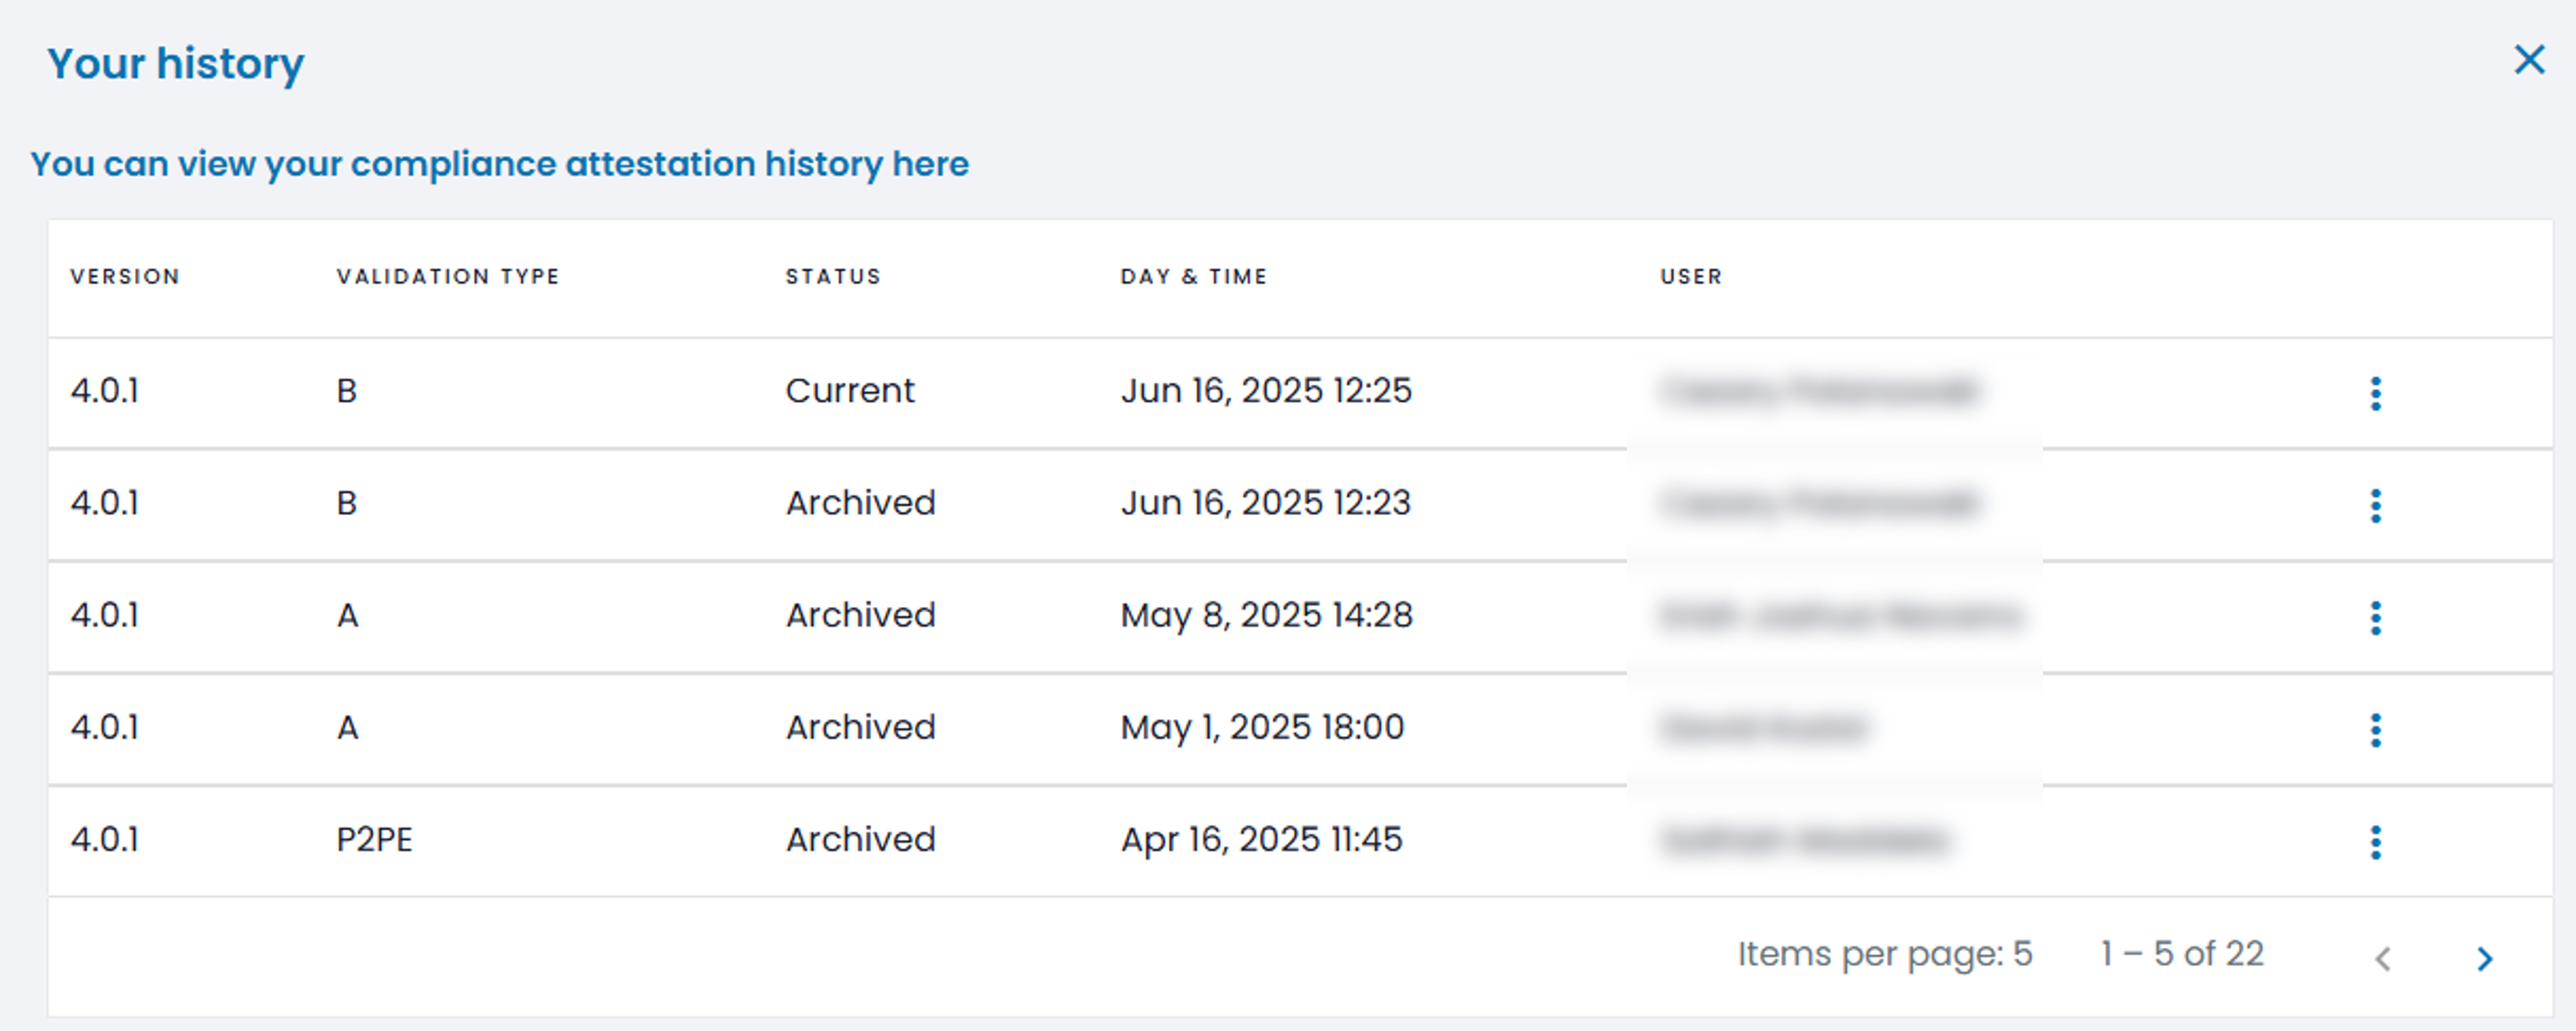The height and width of the screenshot is (1031, 2576).
Task: Close the Your history panel
Action: coord(2528,60)
